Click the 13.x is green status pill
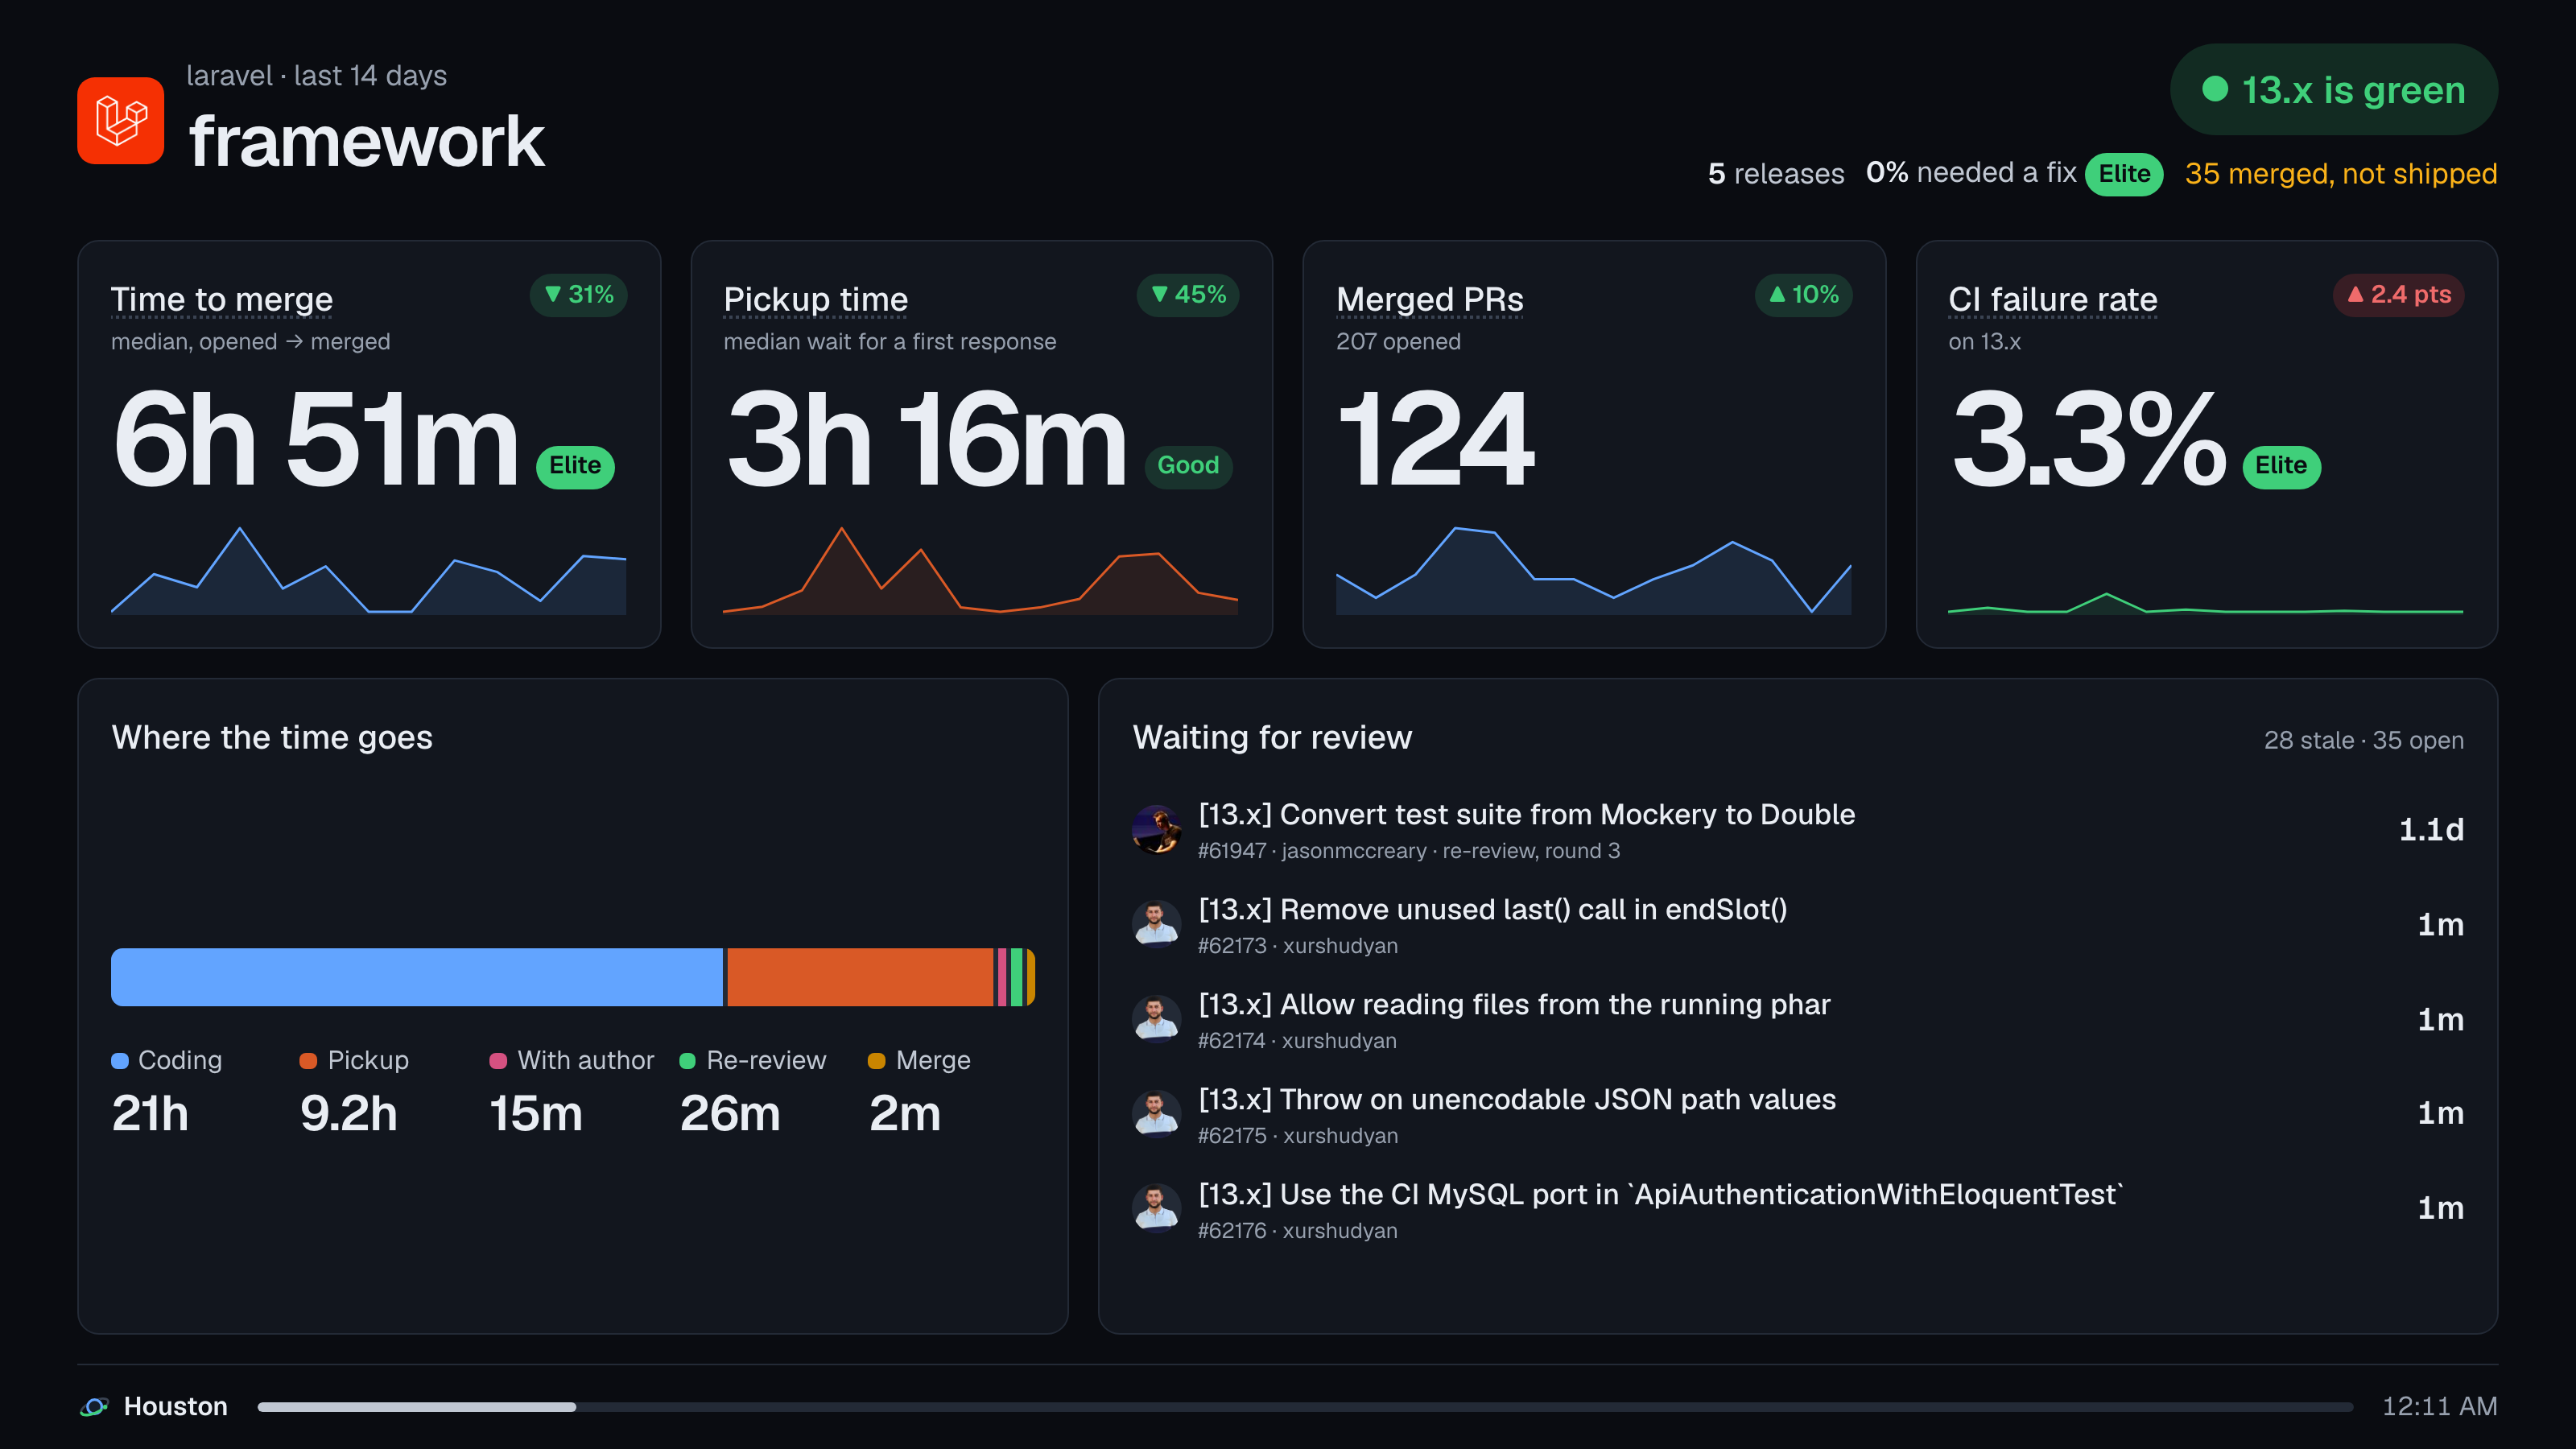This screenshot has height=1449, width=2576. pos(2333,90)
